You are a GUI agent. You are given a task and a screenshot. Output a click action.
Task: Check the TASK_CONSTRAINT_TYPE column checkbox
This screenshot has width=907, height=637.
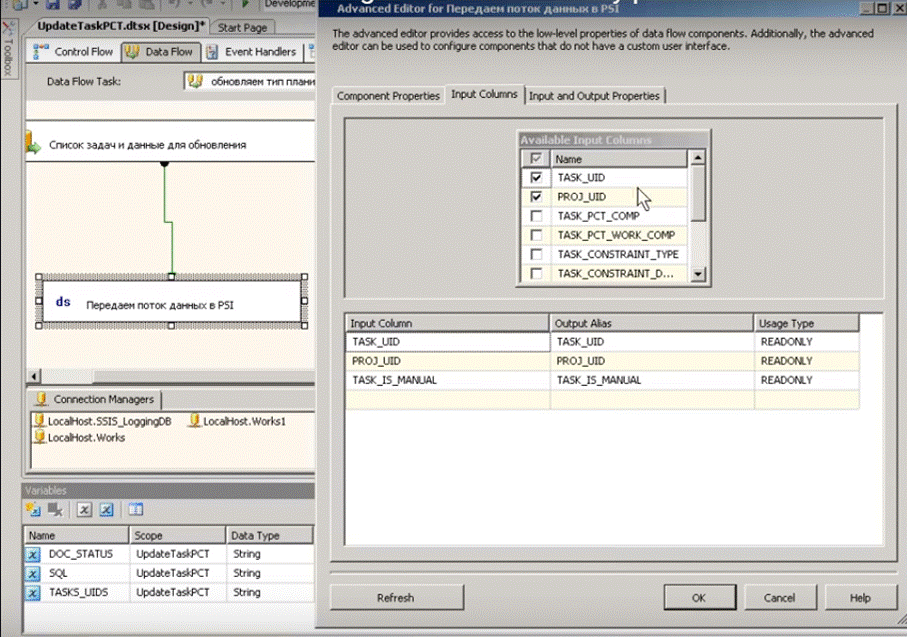coord(536,254)
